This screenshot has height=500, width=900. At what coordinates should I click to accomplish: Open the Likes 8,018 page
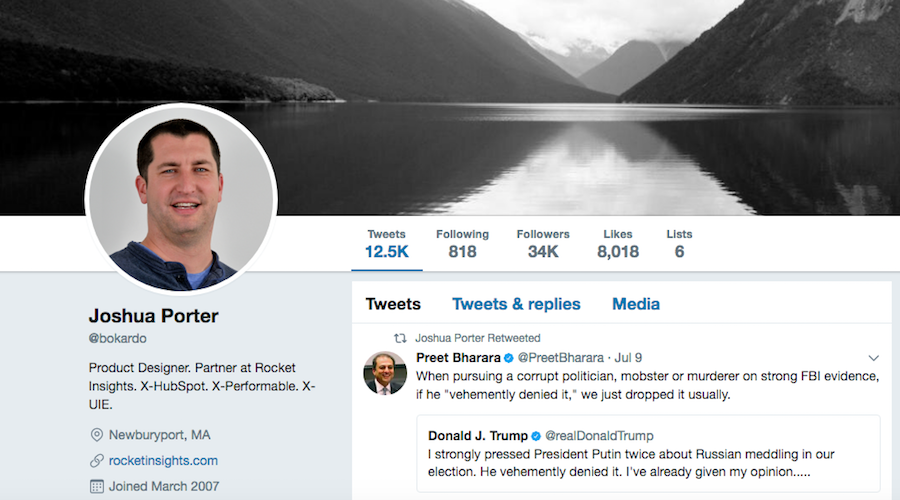tap(618, 244)
